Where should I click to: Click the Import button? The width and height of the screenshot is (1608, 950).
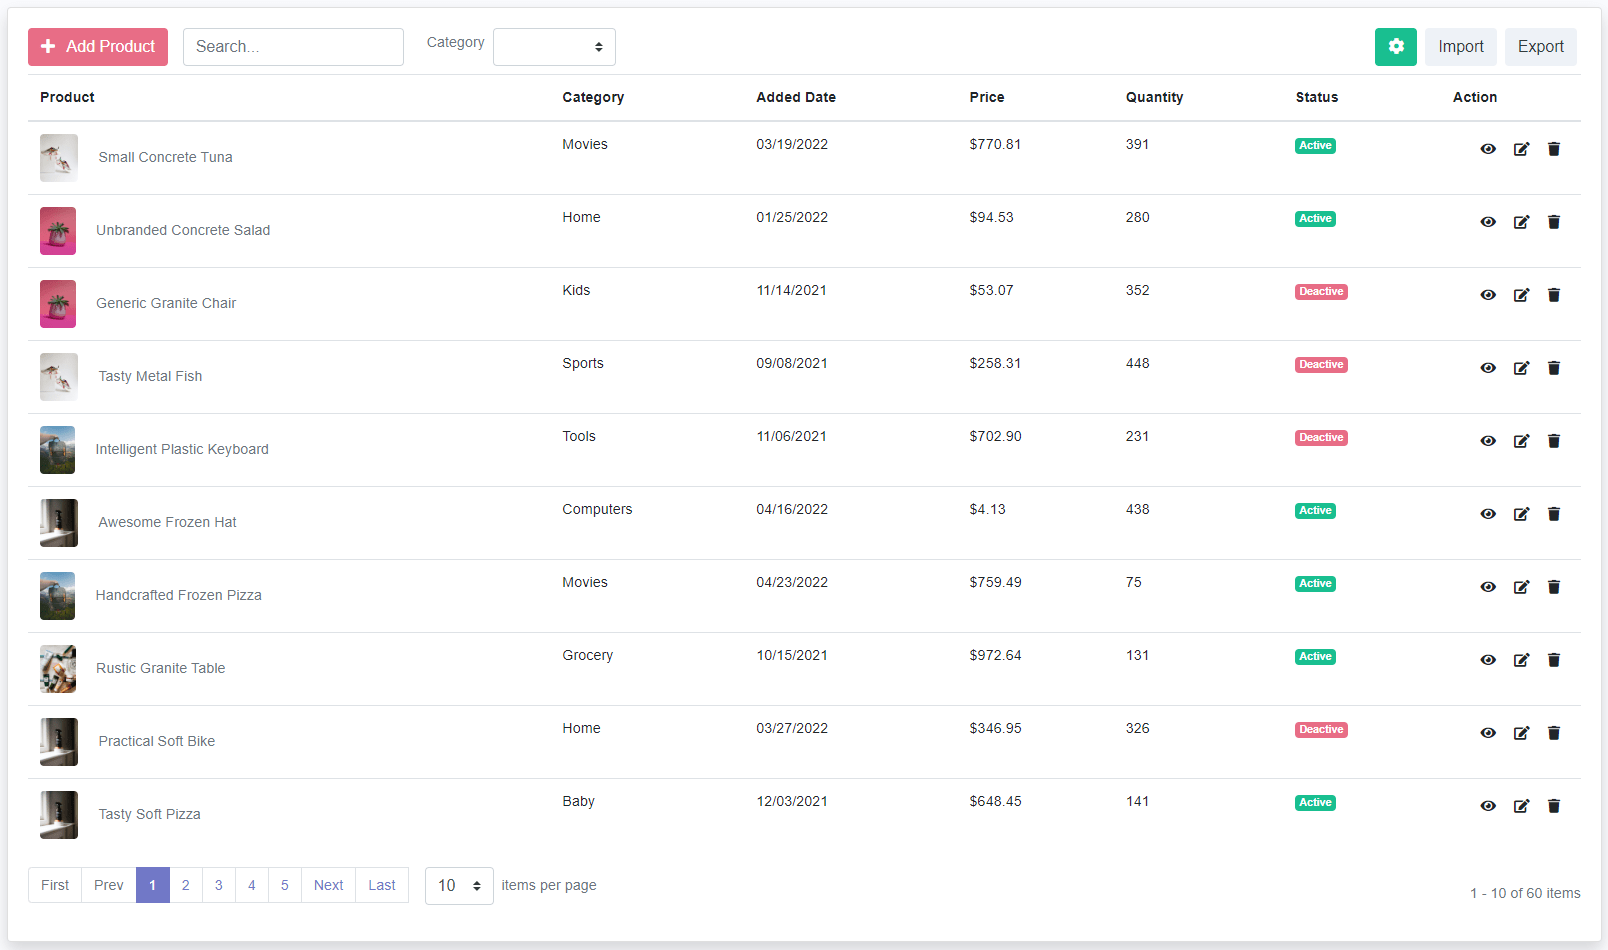(1461, 47)
